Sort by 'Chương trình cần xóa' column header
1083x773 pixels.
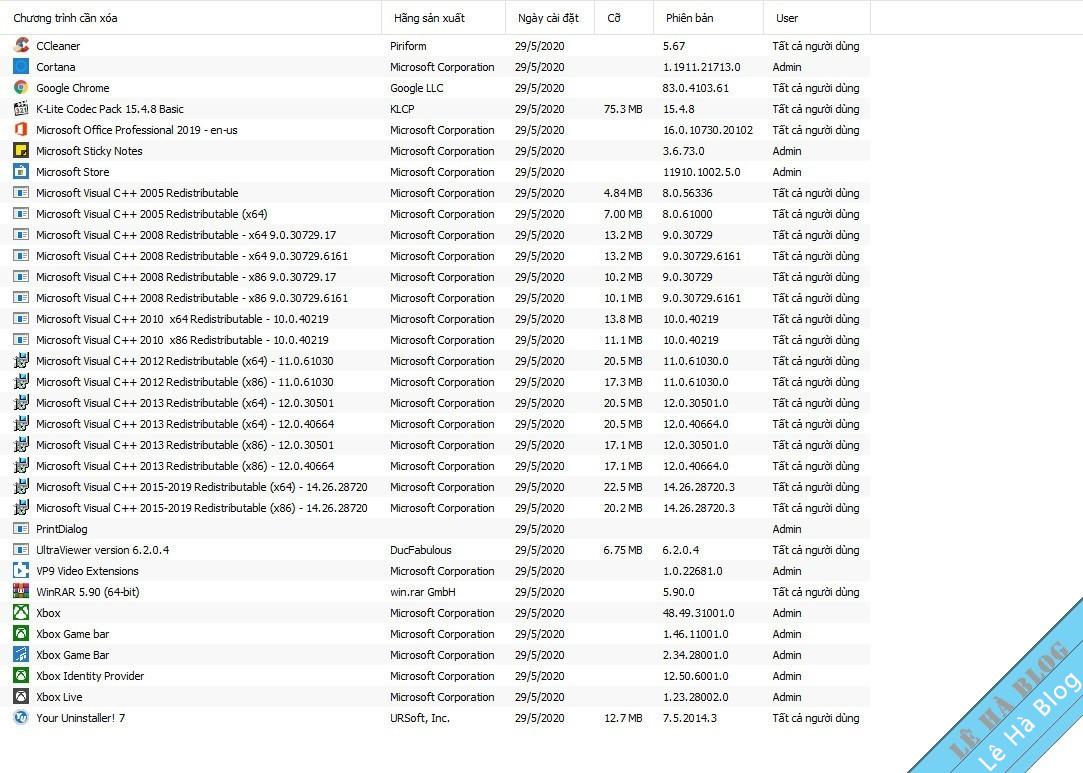click(191, 18)
